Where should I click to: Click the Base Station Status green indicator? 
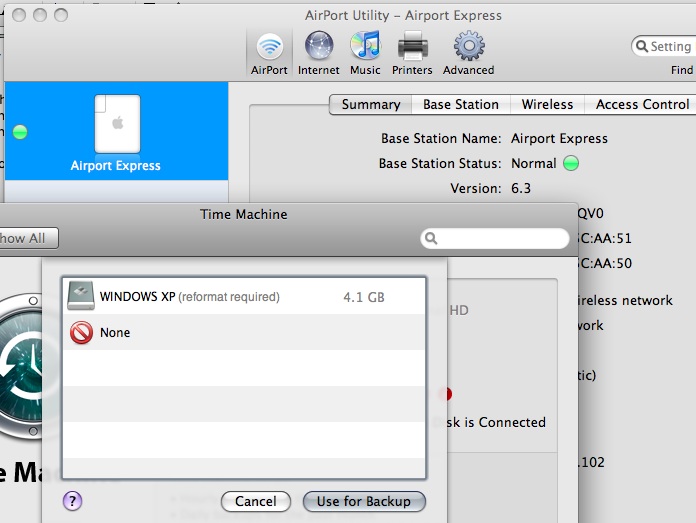(571, 163)
